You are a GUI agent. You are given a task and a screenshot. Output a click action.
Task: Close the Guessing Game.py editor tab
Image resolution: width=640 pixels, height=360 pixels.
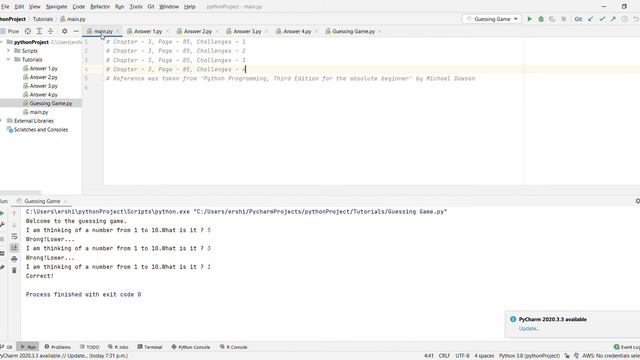point(380,31)
